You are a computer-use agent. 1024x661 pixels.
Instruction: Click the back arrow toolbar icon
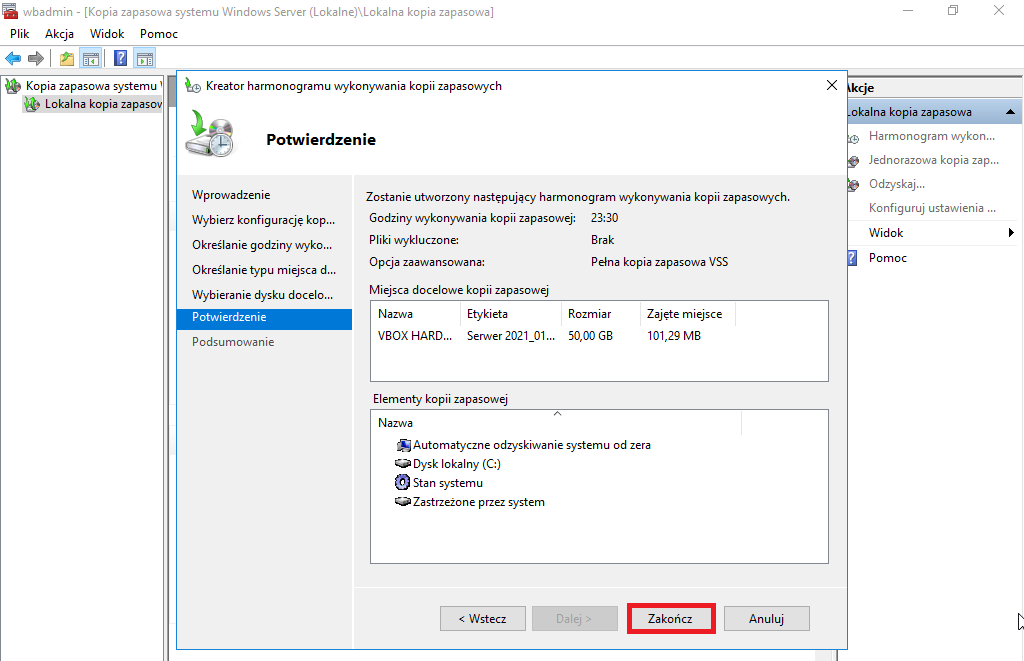[13, 59]
